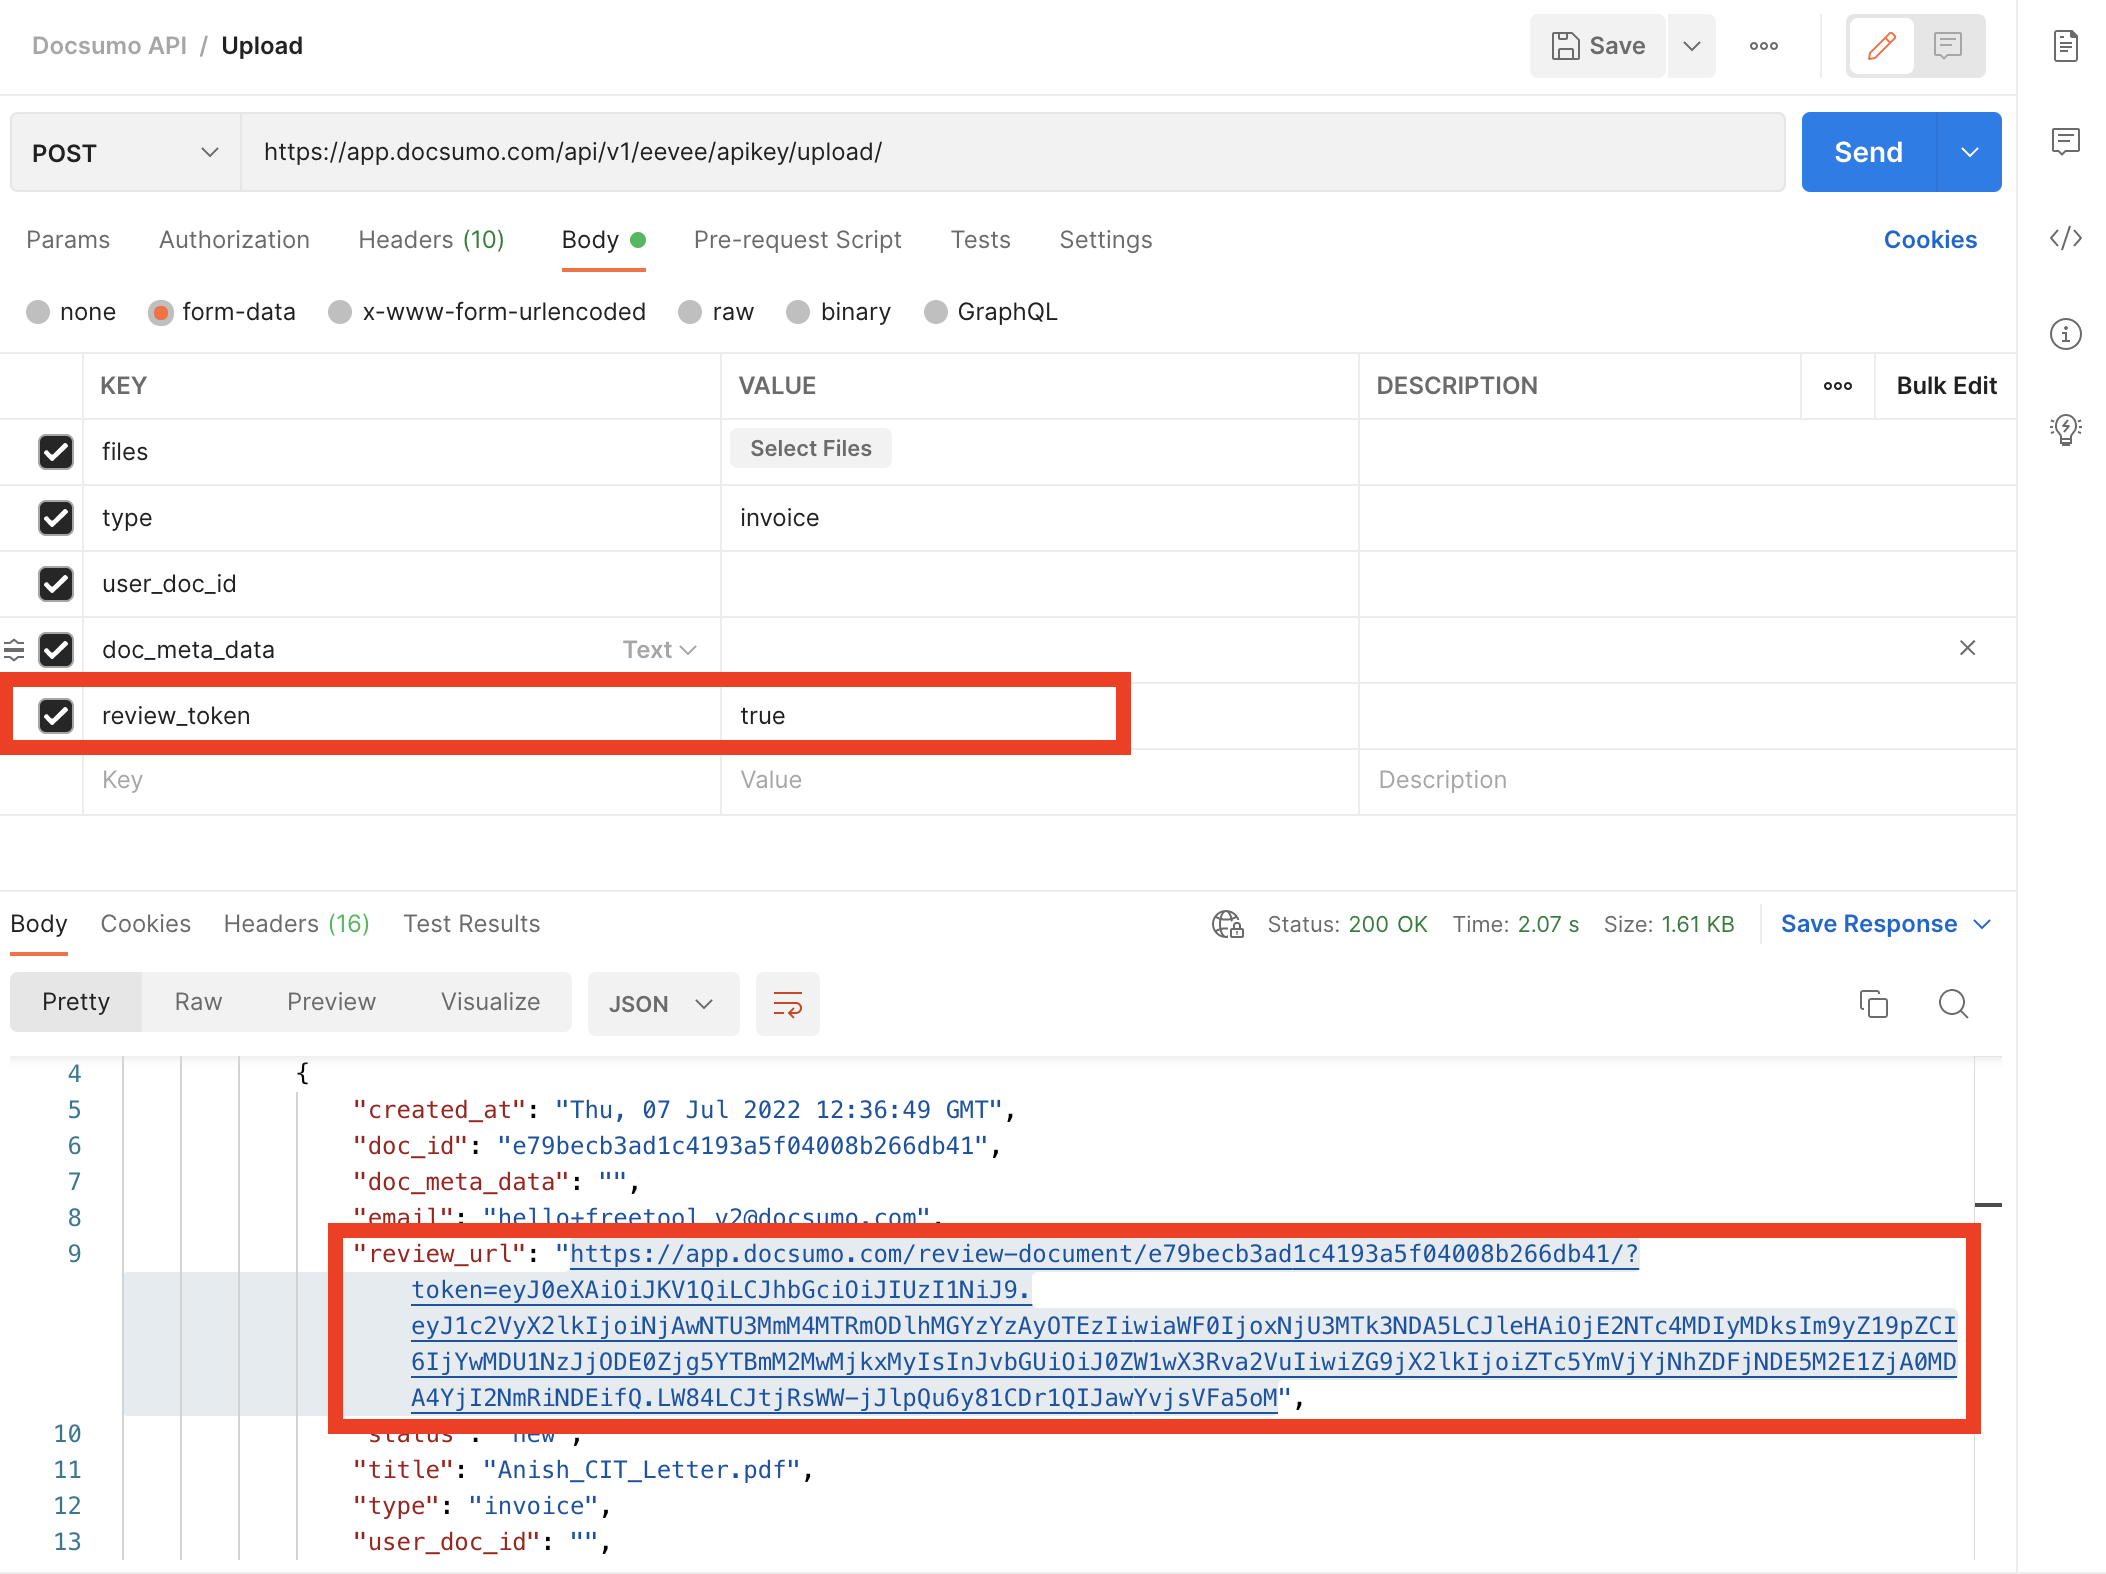This screenshot has height=1574, width=2106.
Task: Switch to the Raw response view tab
Action: pyautogui.click(x=198, y=1002)
